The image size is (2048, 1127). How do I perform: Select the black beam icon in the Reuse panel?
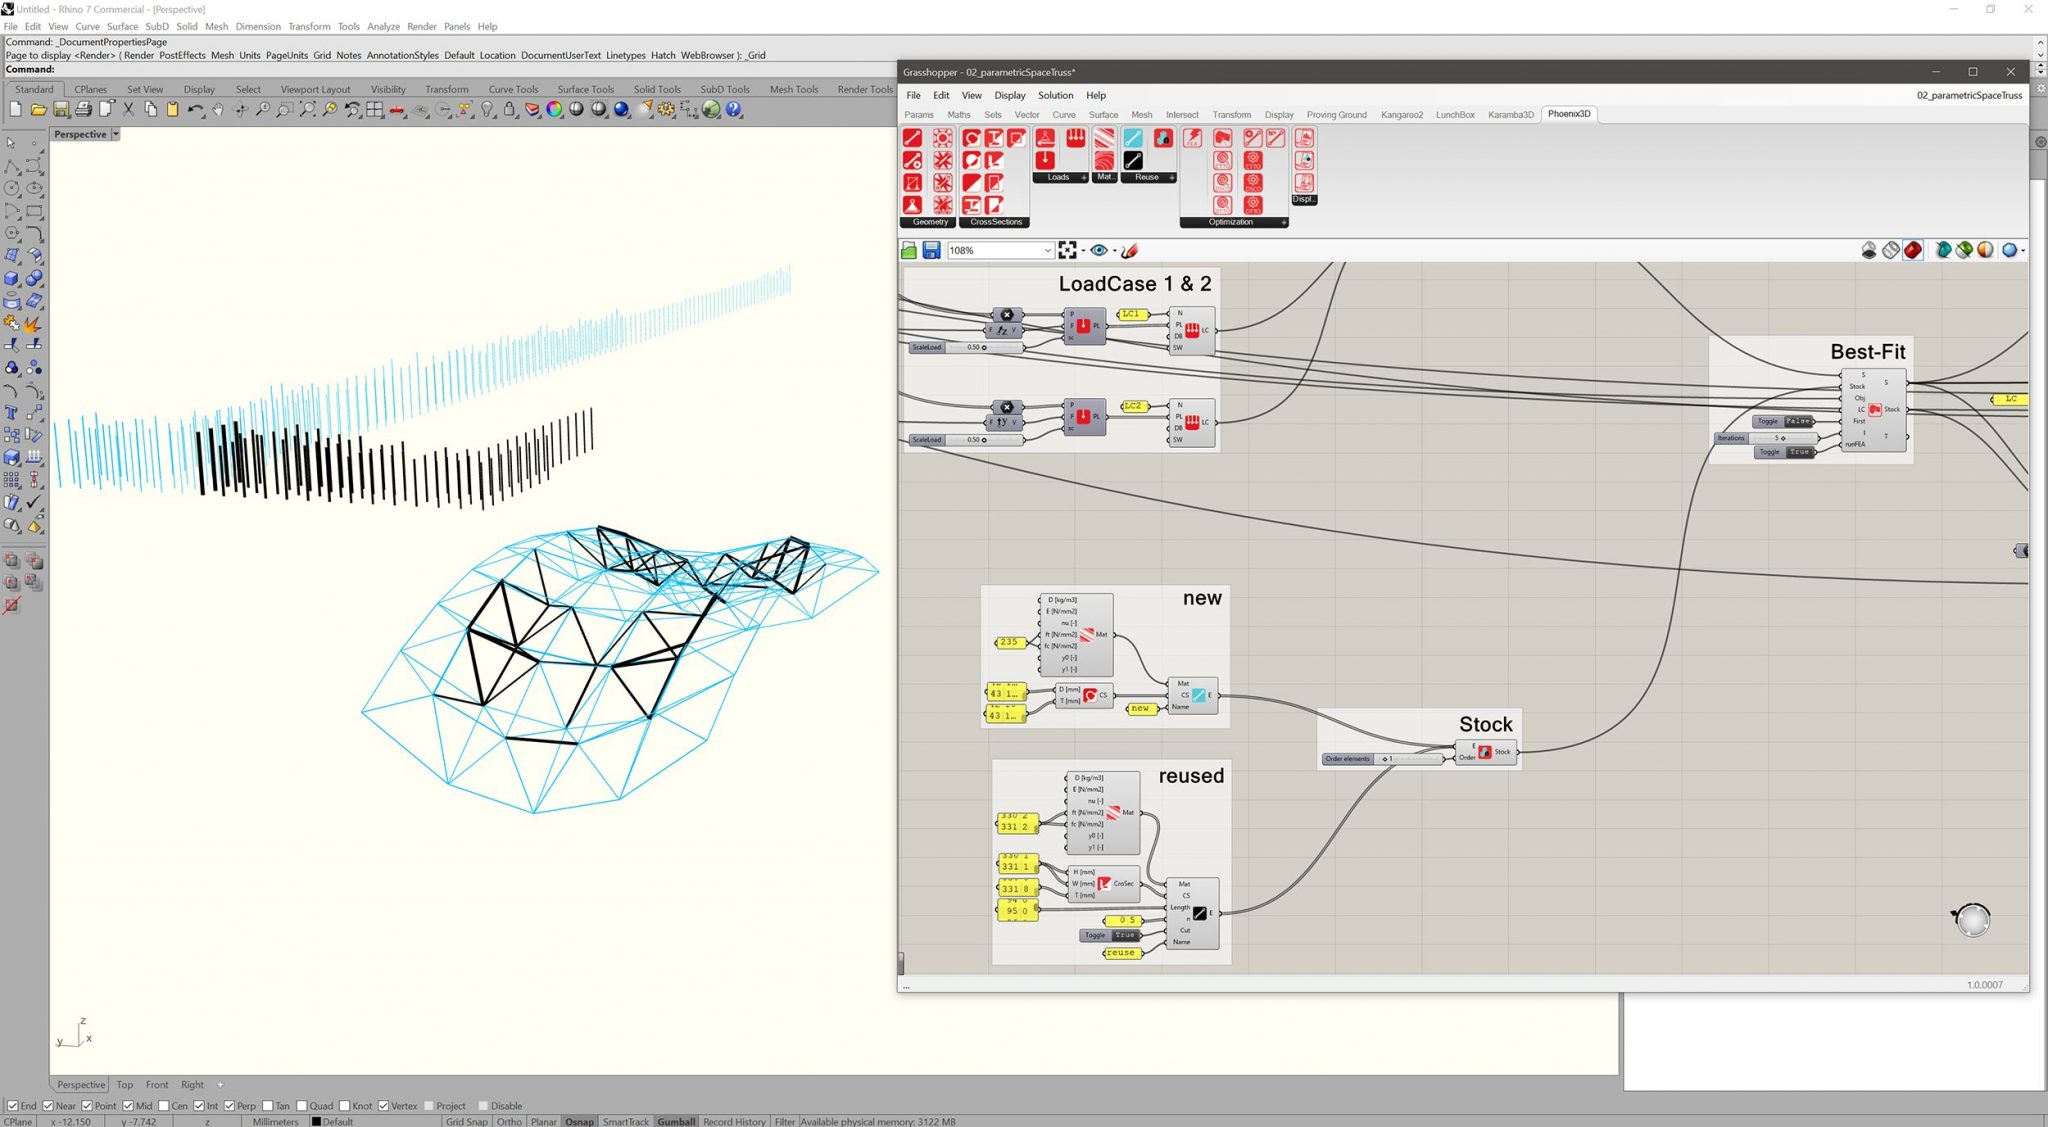[1133, 160]
